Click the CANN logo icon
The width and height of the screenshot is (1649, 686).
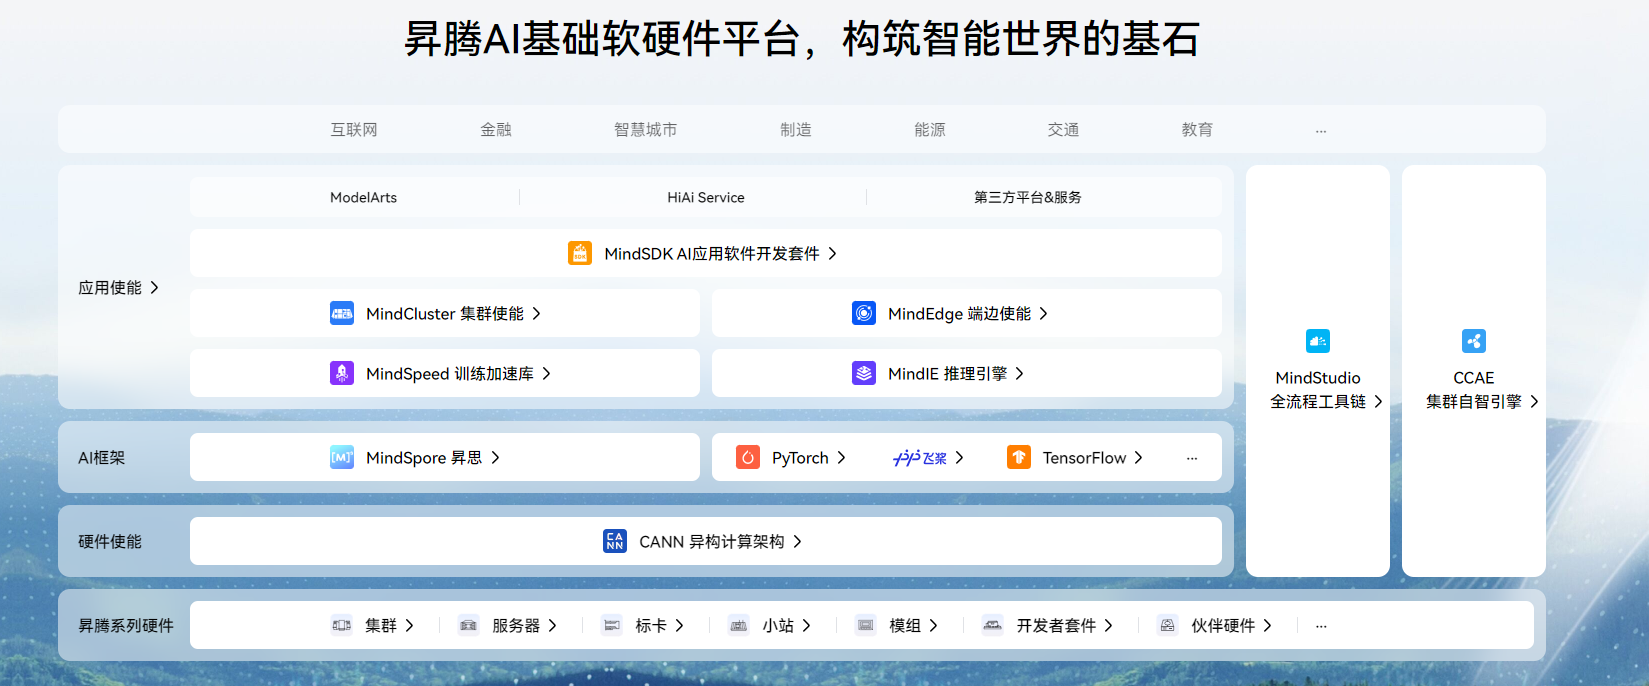(615, 541)
